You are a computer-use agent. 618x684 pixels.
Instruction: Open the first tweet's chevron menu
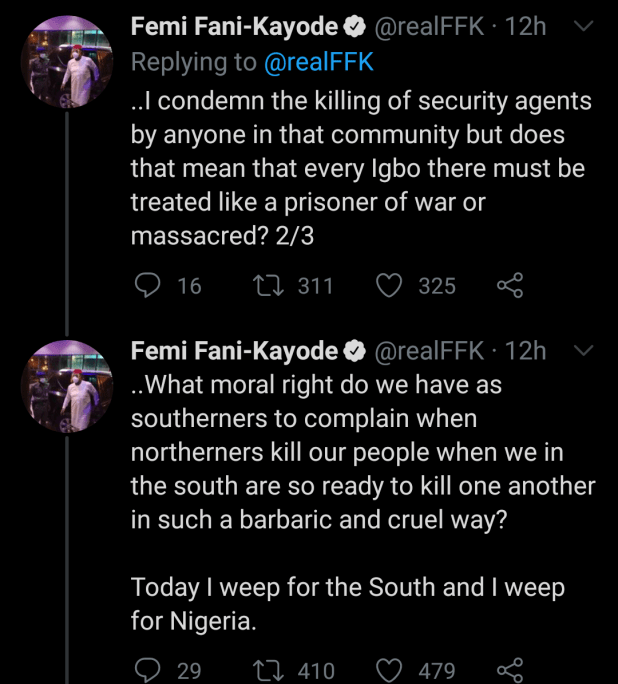click(587, 27)
